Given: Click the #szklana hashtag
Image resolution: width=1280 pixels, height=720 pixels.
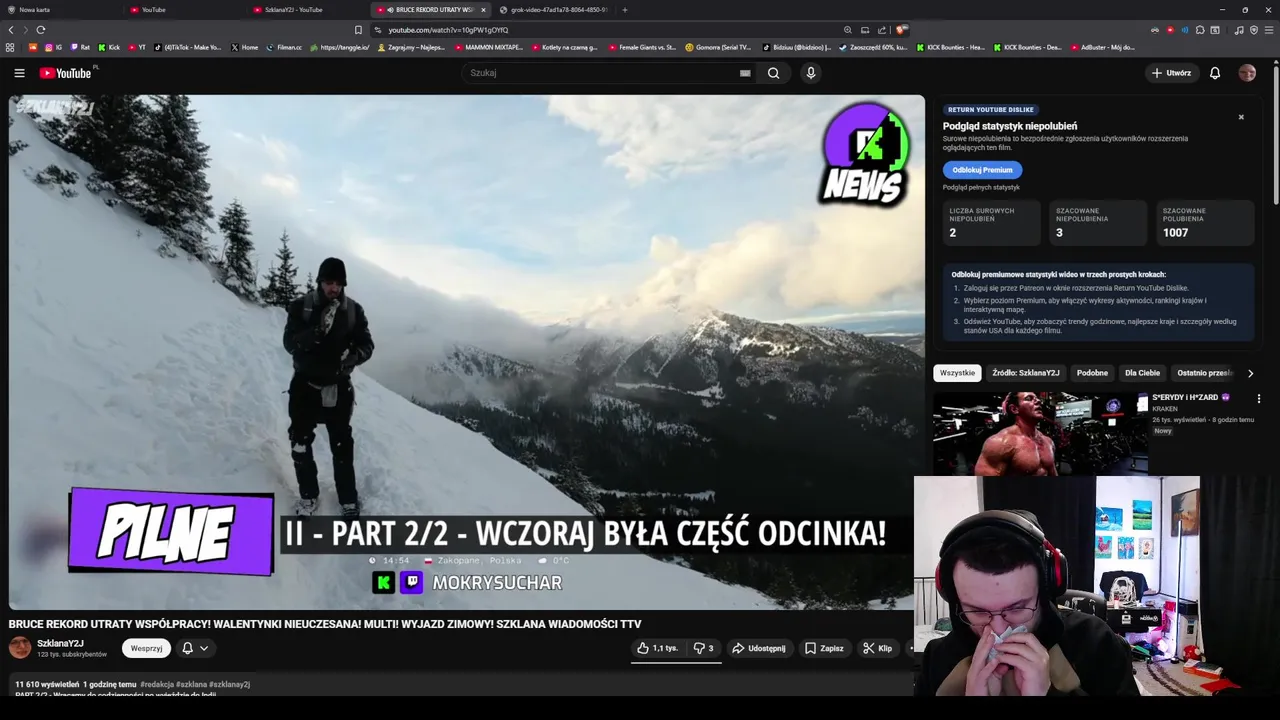Looking at the screenshot, I should [x=191, y=684].
